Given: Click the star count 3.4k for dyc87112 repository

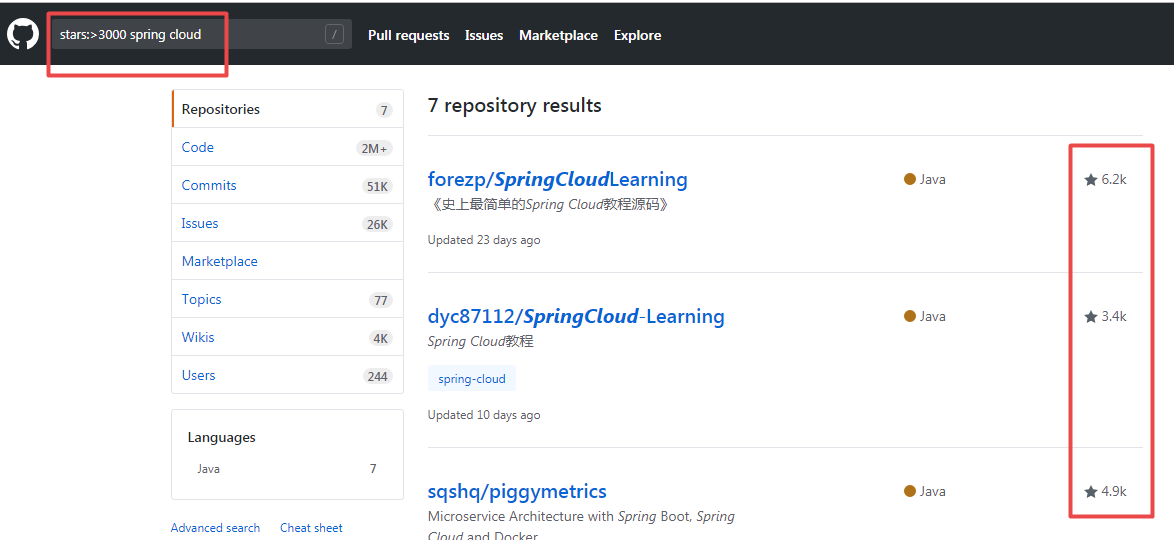Looking at the screenshot, I should (1105, 316).
